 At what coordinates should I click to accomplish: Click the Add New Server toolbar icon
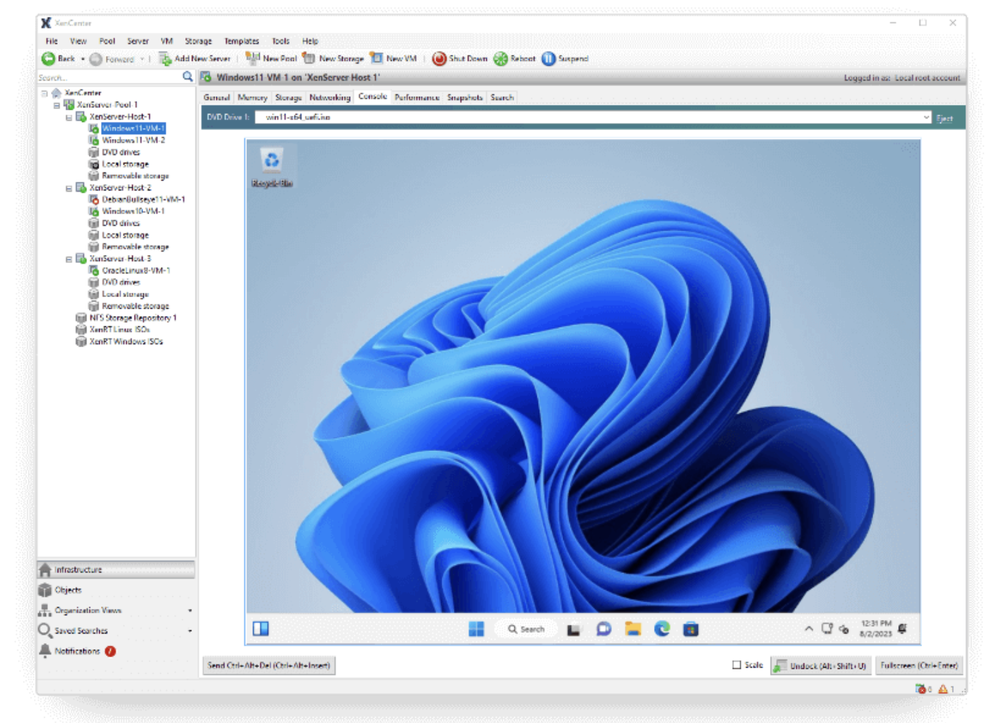[x=165, y=59]
